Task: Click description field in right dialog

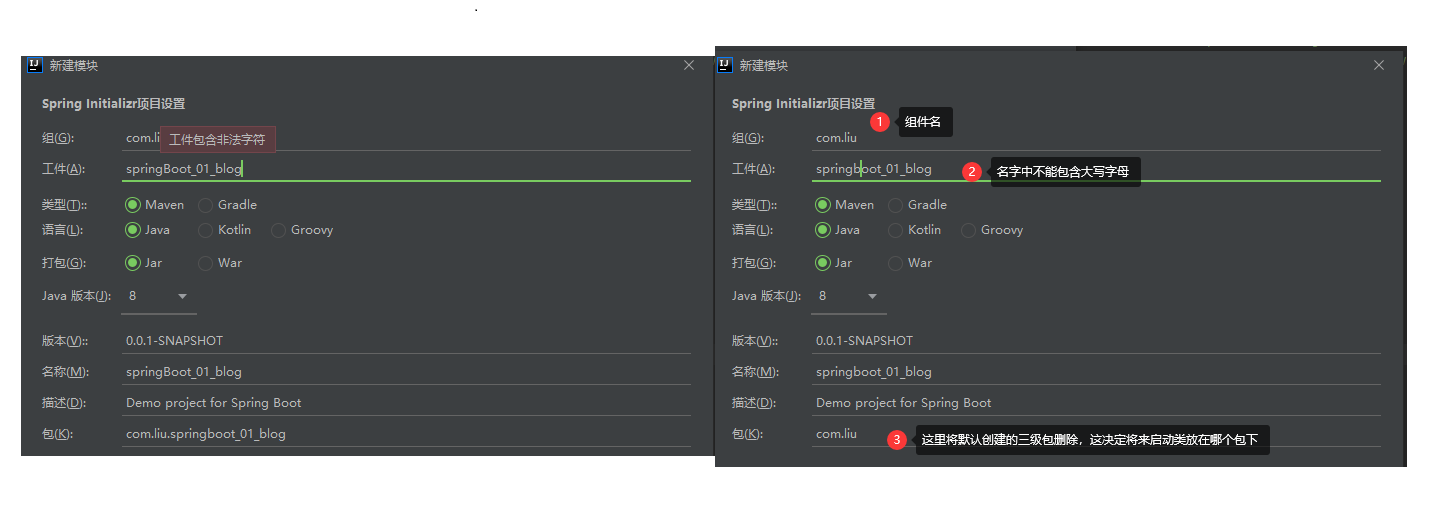Action: coord(1096,403)
